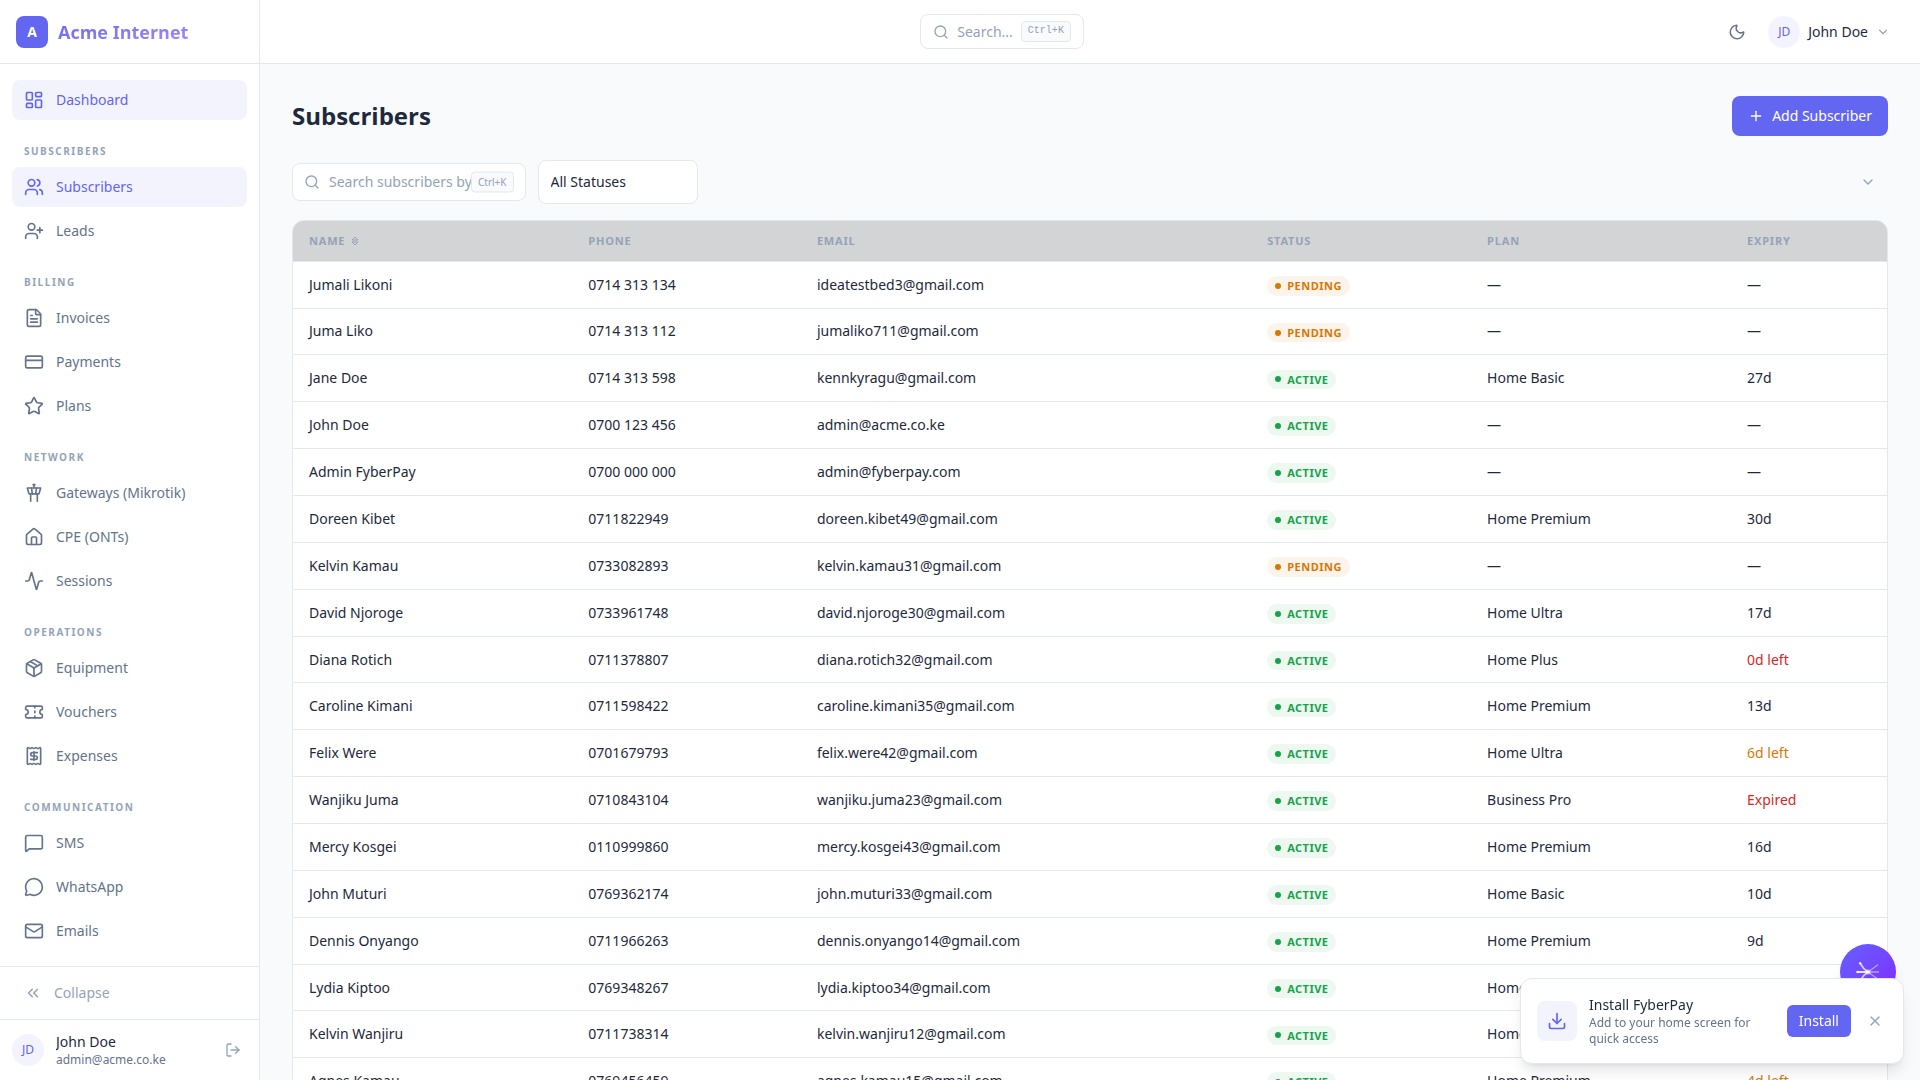Click the install download icon in prompt
The image size is (1920, 1080).
pyautogui.click(x=1557, y=1021)
